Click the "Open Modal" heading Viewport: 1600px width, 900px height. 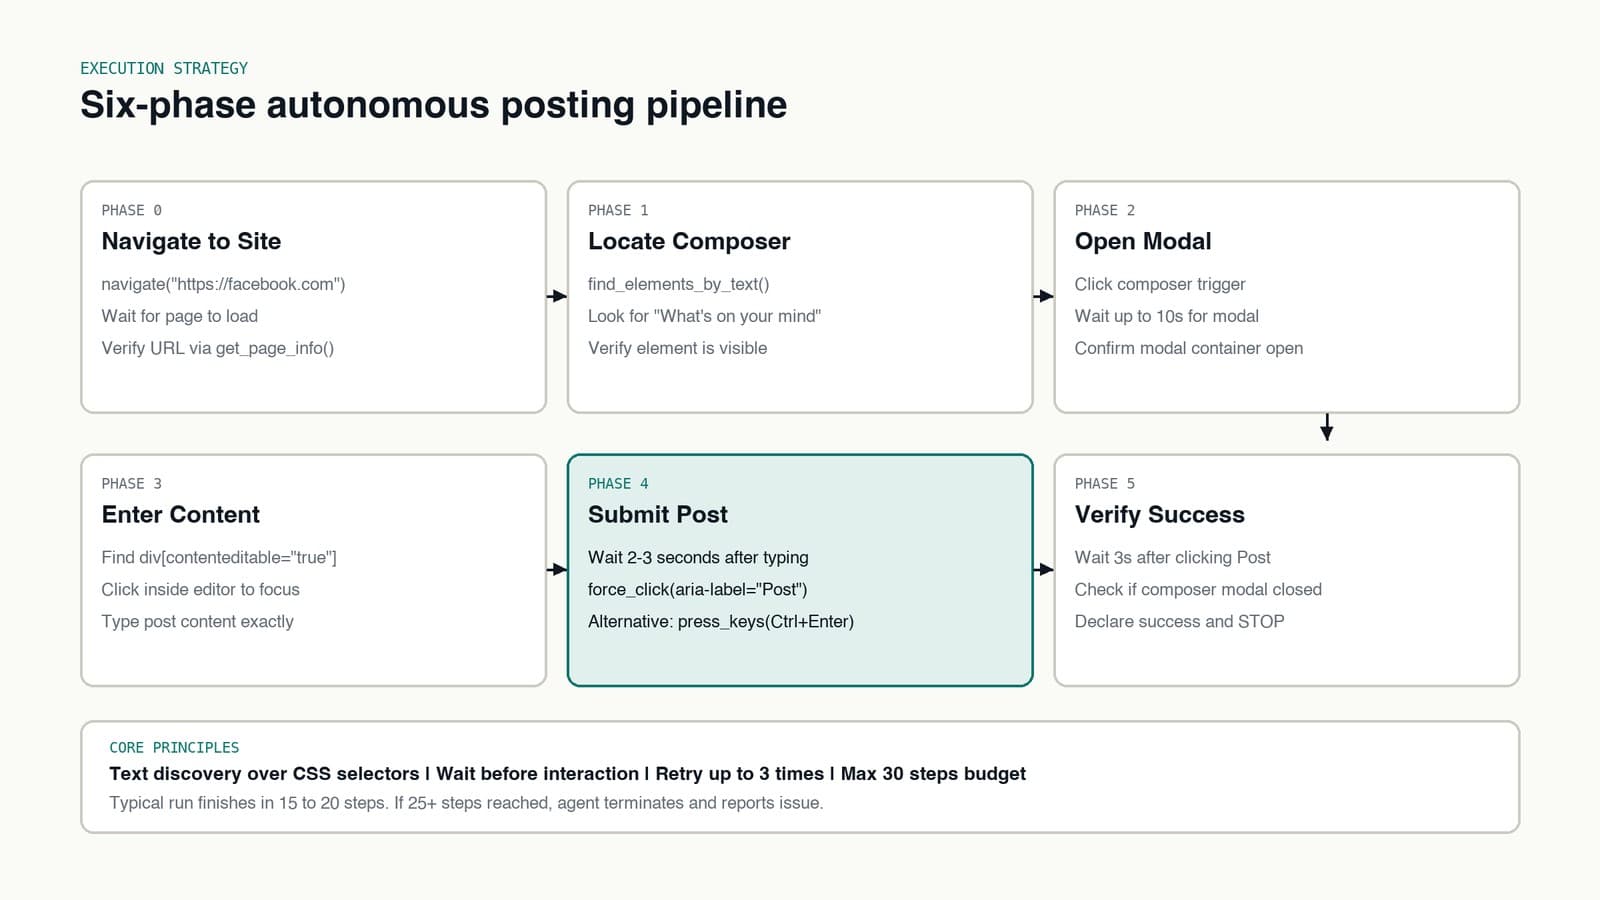(x=1143, y=241)
